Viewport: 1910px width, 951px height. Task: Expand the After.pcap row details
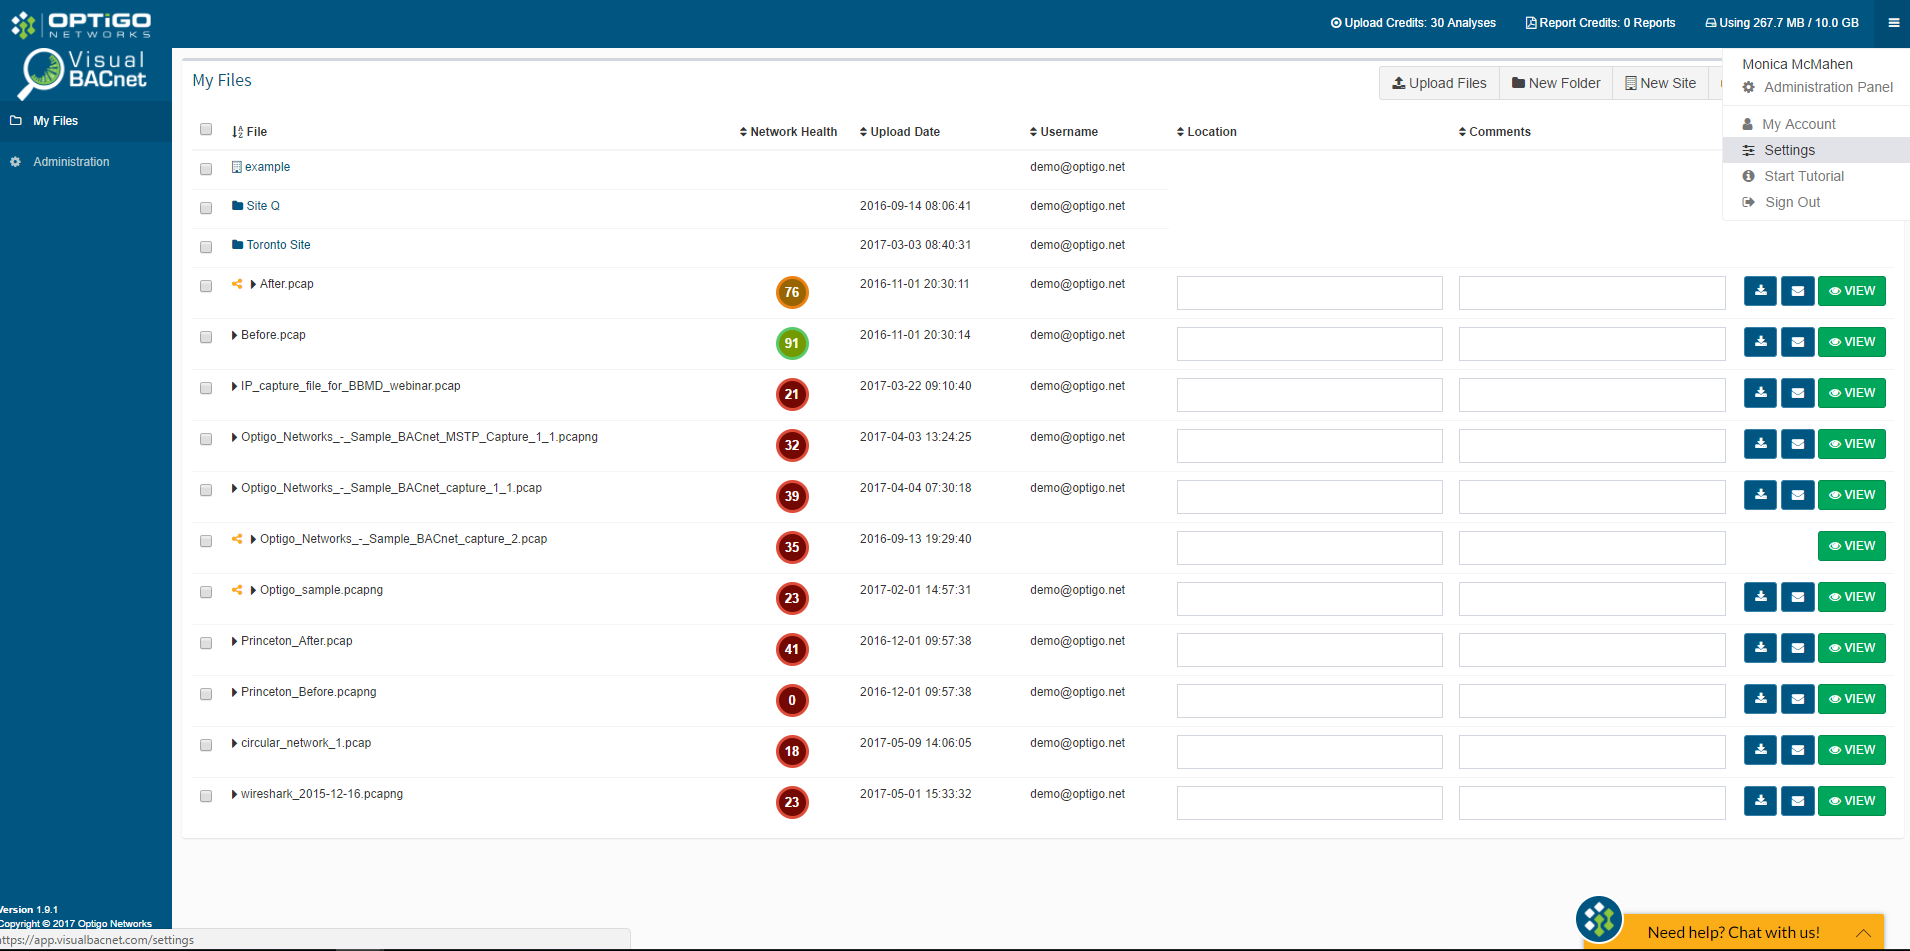coord(251,284)
